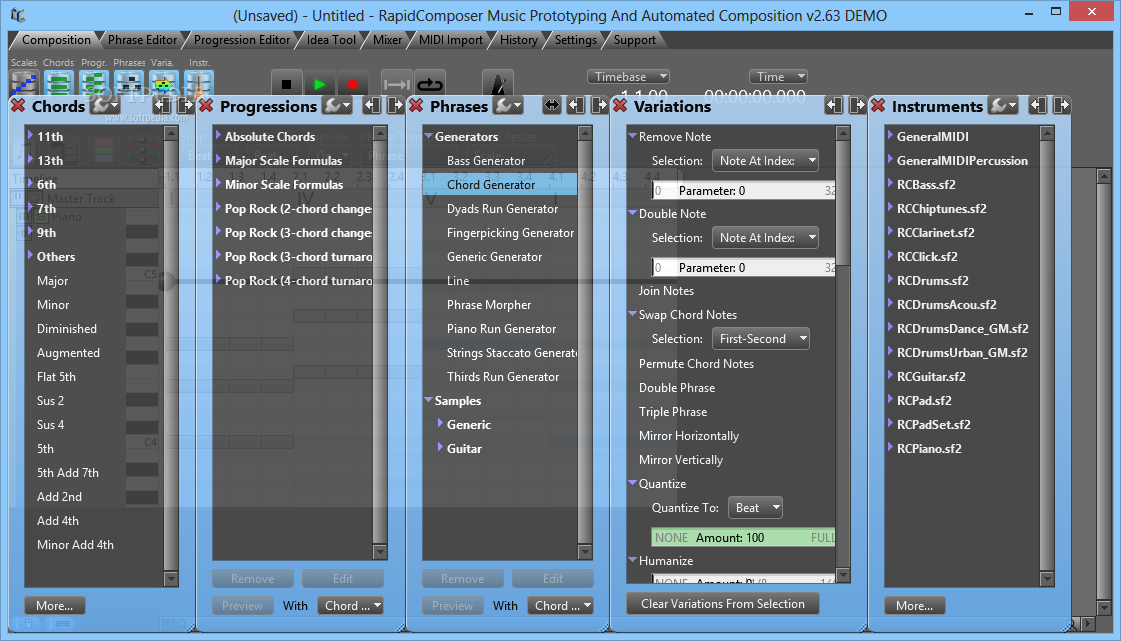1121x641 pixels.
Task: Expand the Others chords group
Action: point(30,255)
